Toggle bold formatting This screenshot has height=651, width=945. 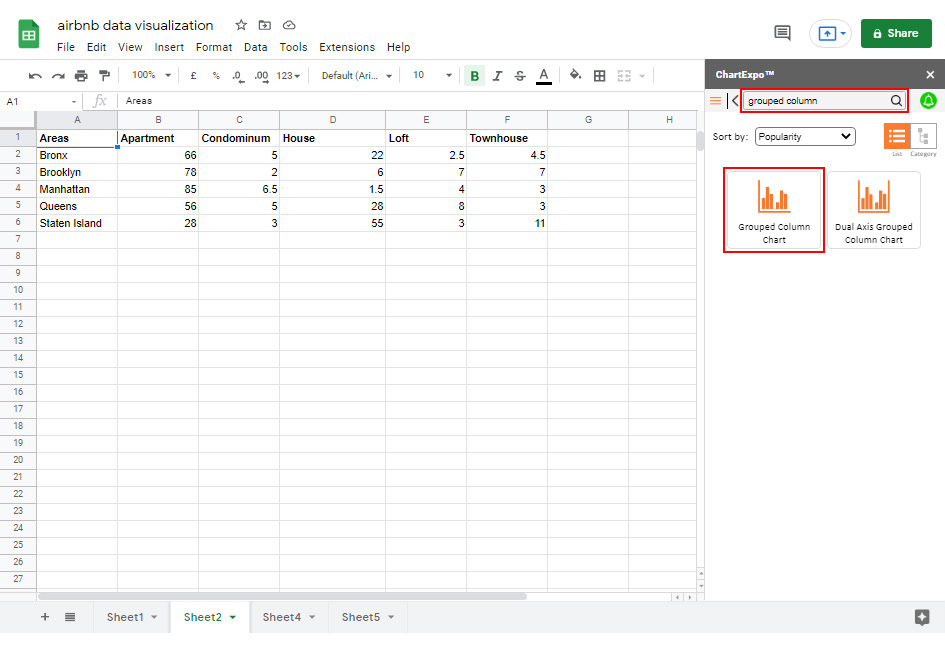click(474, 76)
